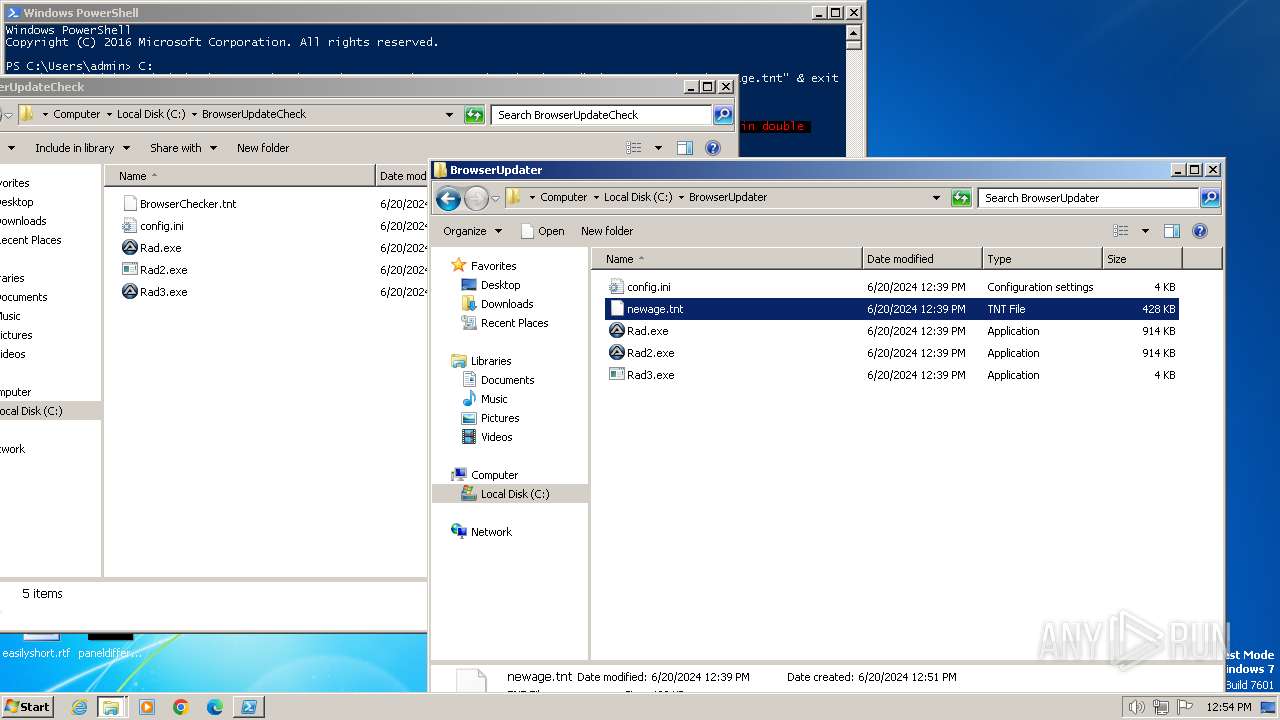Image resolution: width=1280 pixels, height=720 pixels.
Task: Select Rad3.exe in BrowserUpdateCheck window
Action: [x=163, y=292]
